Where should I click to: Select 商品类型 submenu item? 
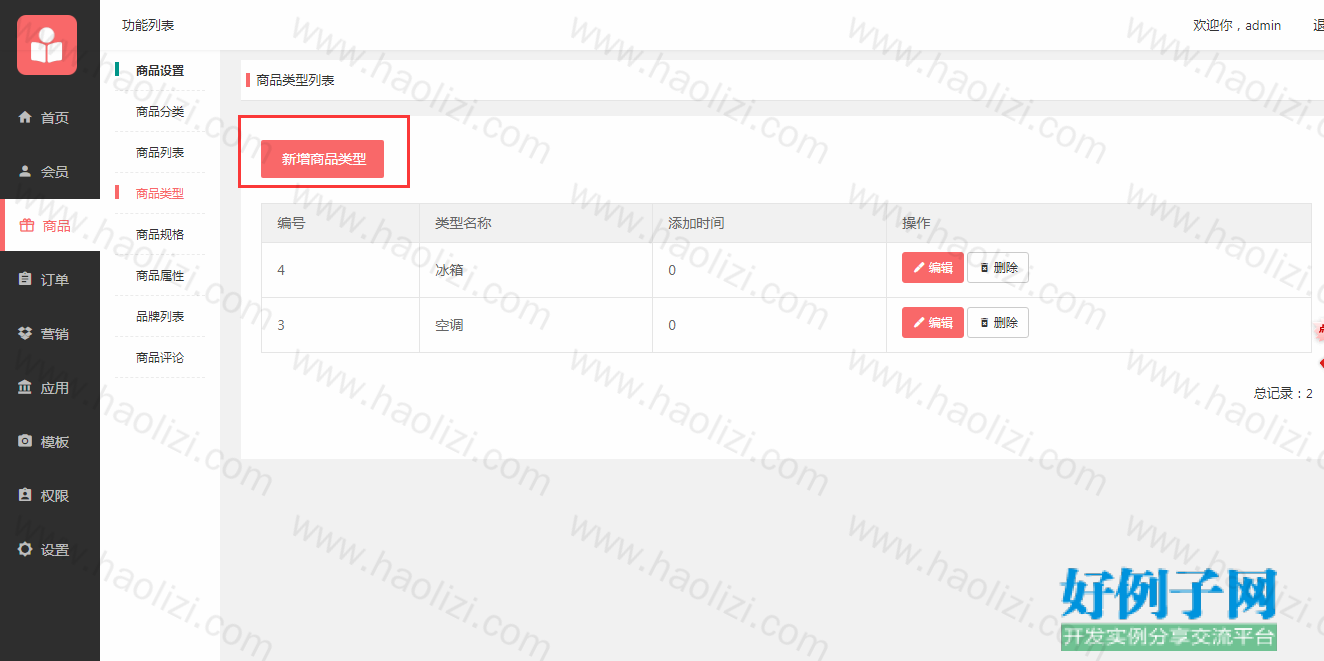pos(160,194)
